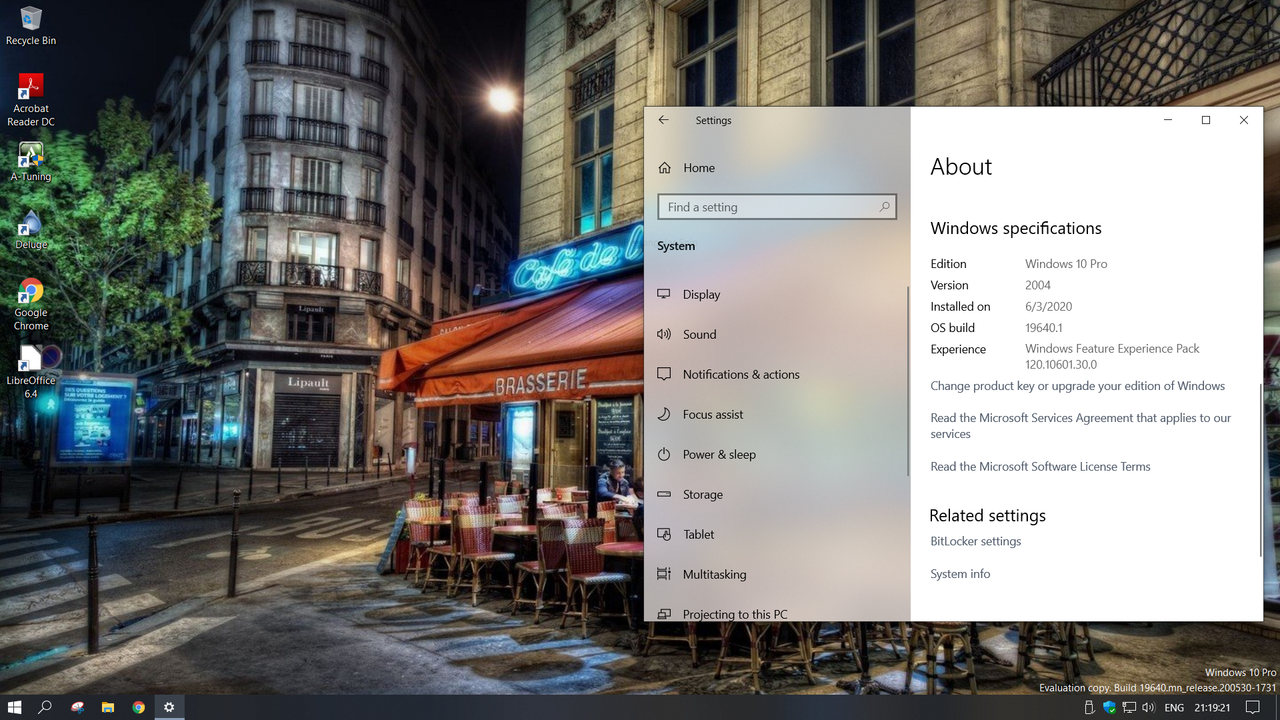Click the magnifier in Find a setting box

tap(884, 207)
